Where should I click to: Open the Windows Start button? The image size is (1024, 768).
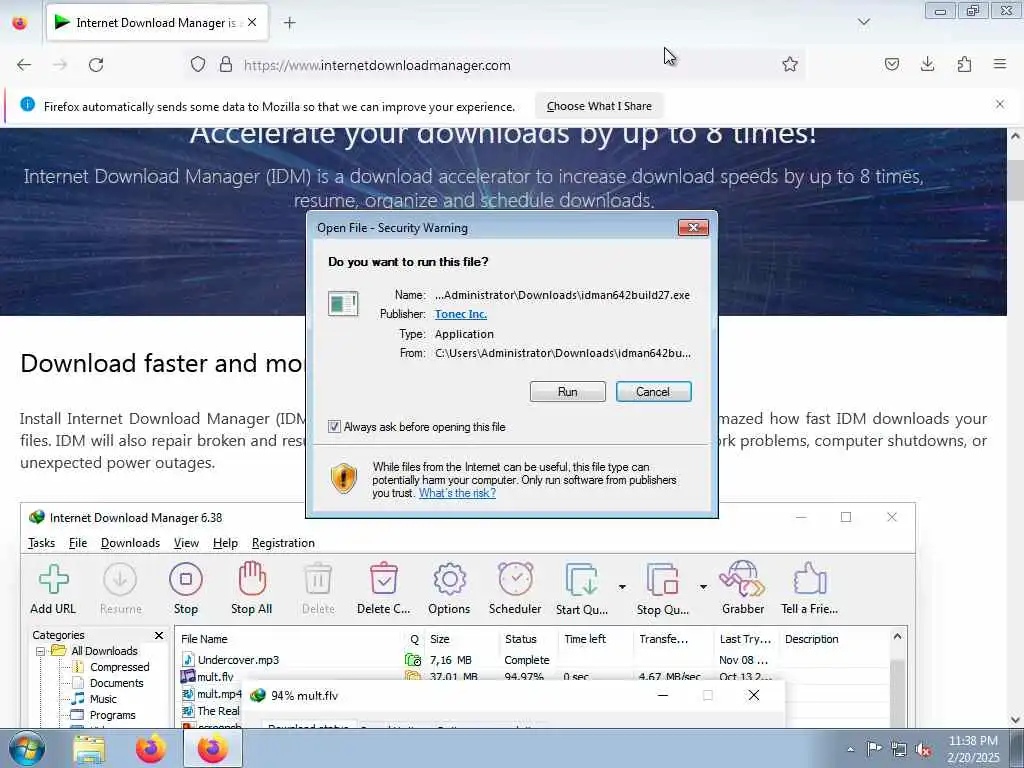27,748
